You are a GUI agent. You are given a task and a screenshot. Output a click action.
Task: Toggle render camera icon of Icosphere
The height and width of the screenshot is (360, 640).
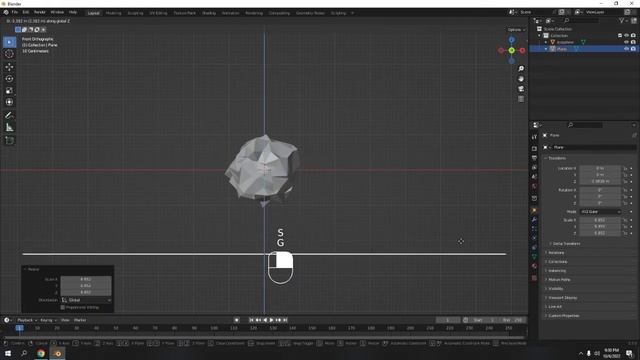(x=633, y=42)
